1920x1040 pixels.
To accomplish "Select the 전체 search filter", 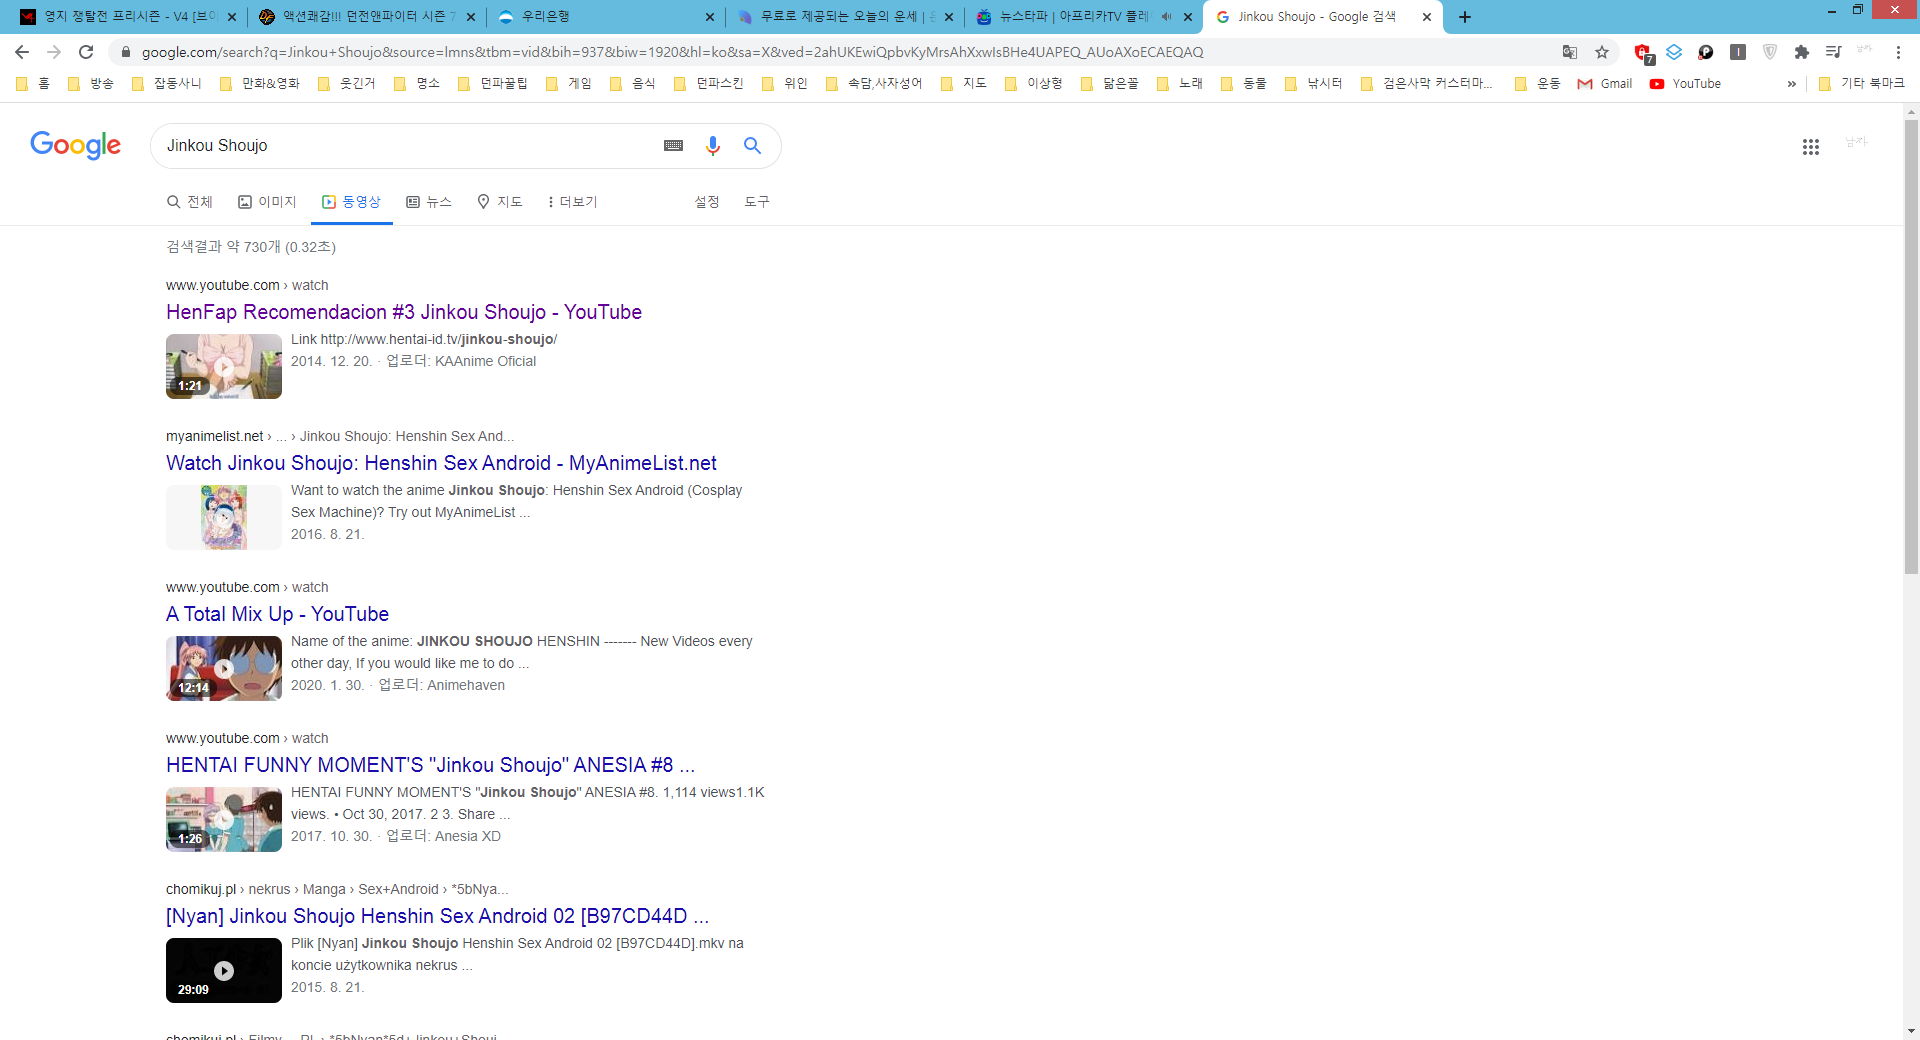I will tap(190, 202).
